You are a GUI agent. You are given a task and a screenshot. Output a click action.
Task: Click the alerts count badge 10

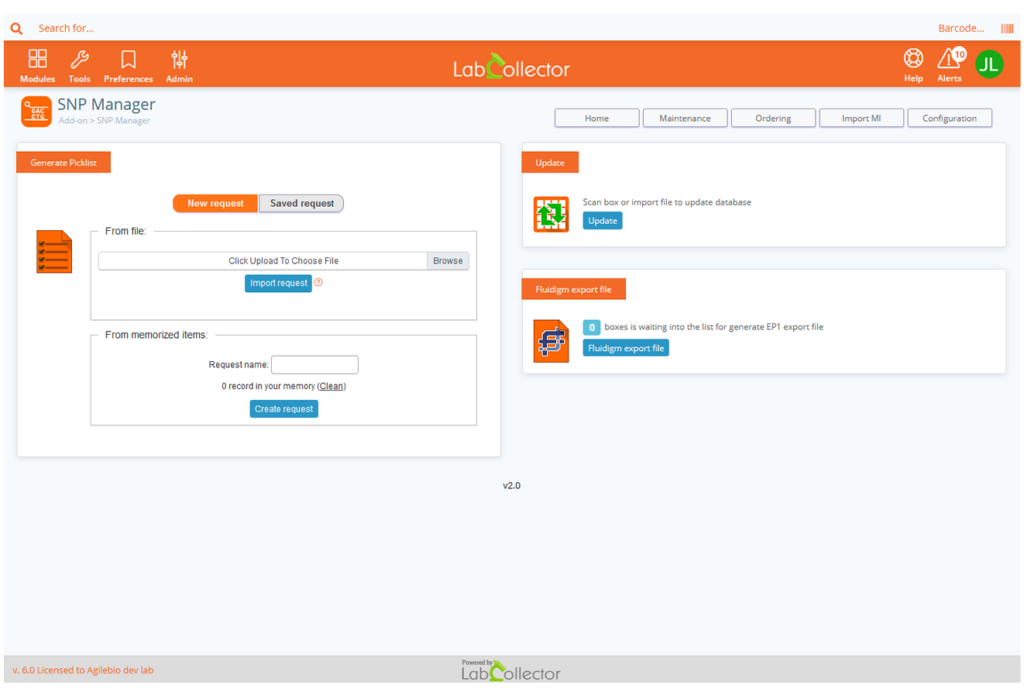point(958,54)
